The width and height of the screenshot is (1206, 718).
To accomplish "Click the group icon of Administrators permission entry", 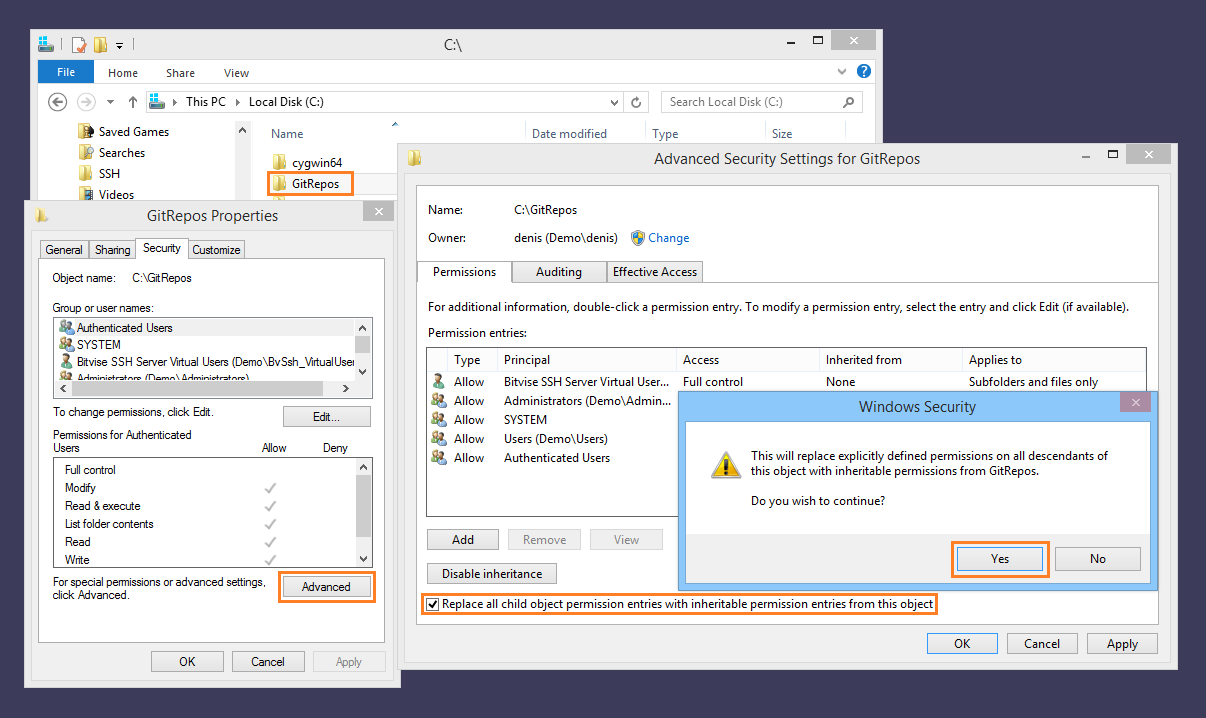I will [x=438, y=400].
